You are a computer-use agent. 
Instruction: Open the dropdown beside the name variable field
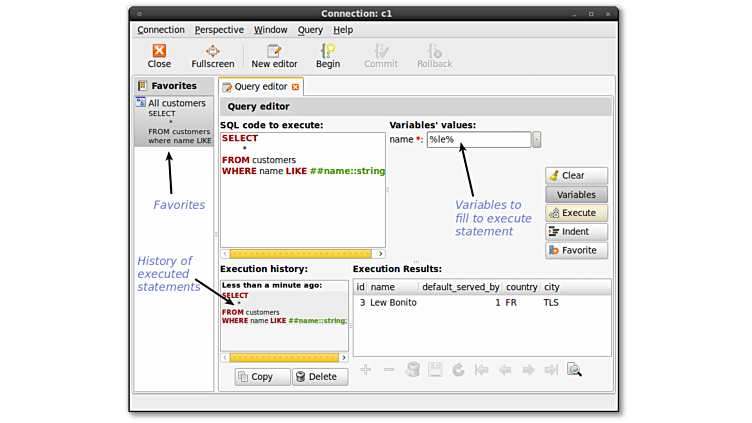(x=537, y=140)
